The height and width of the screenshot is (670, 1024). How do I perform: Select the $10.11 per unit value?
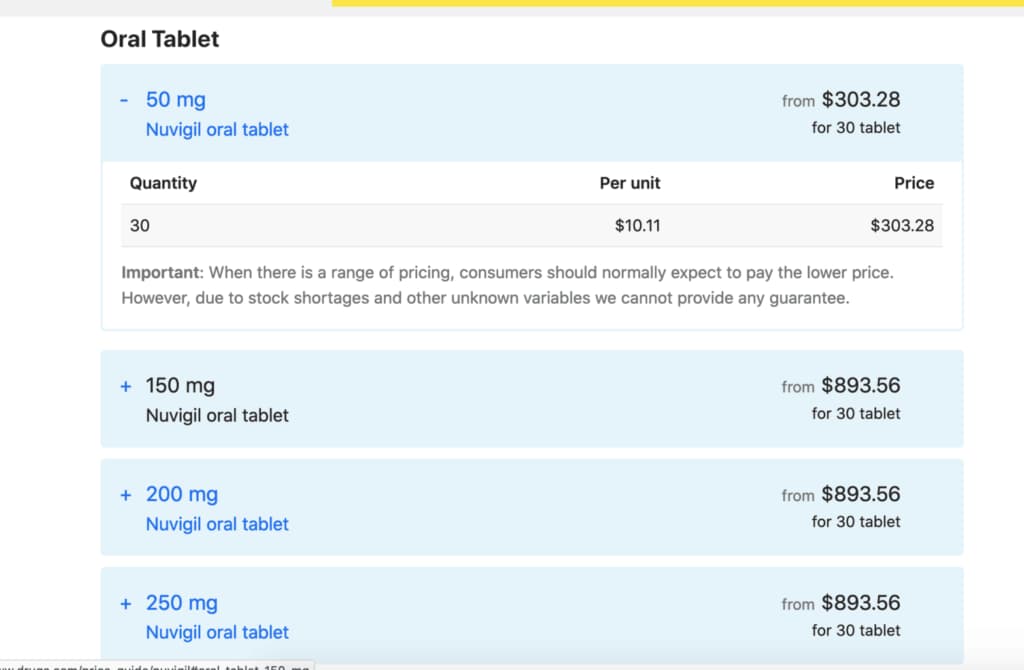coord(638,225)
